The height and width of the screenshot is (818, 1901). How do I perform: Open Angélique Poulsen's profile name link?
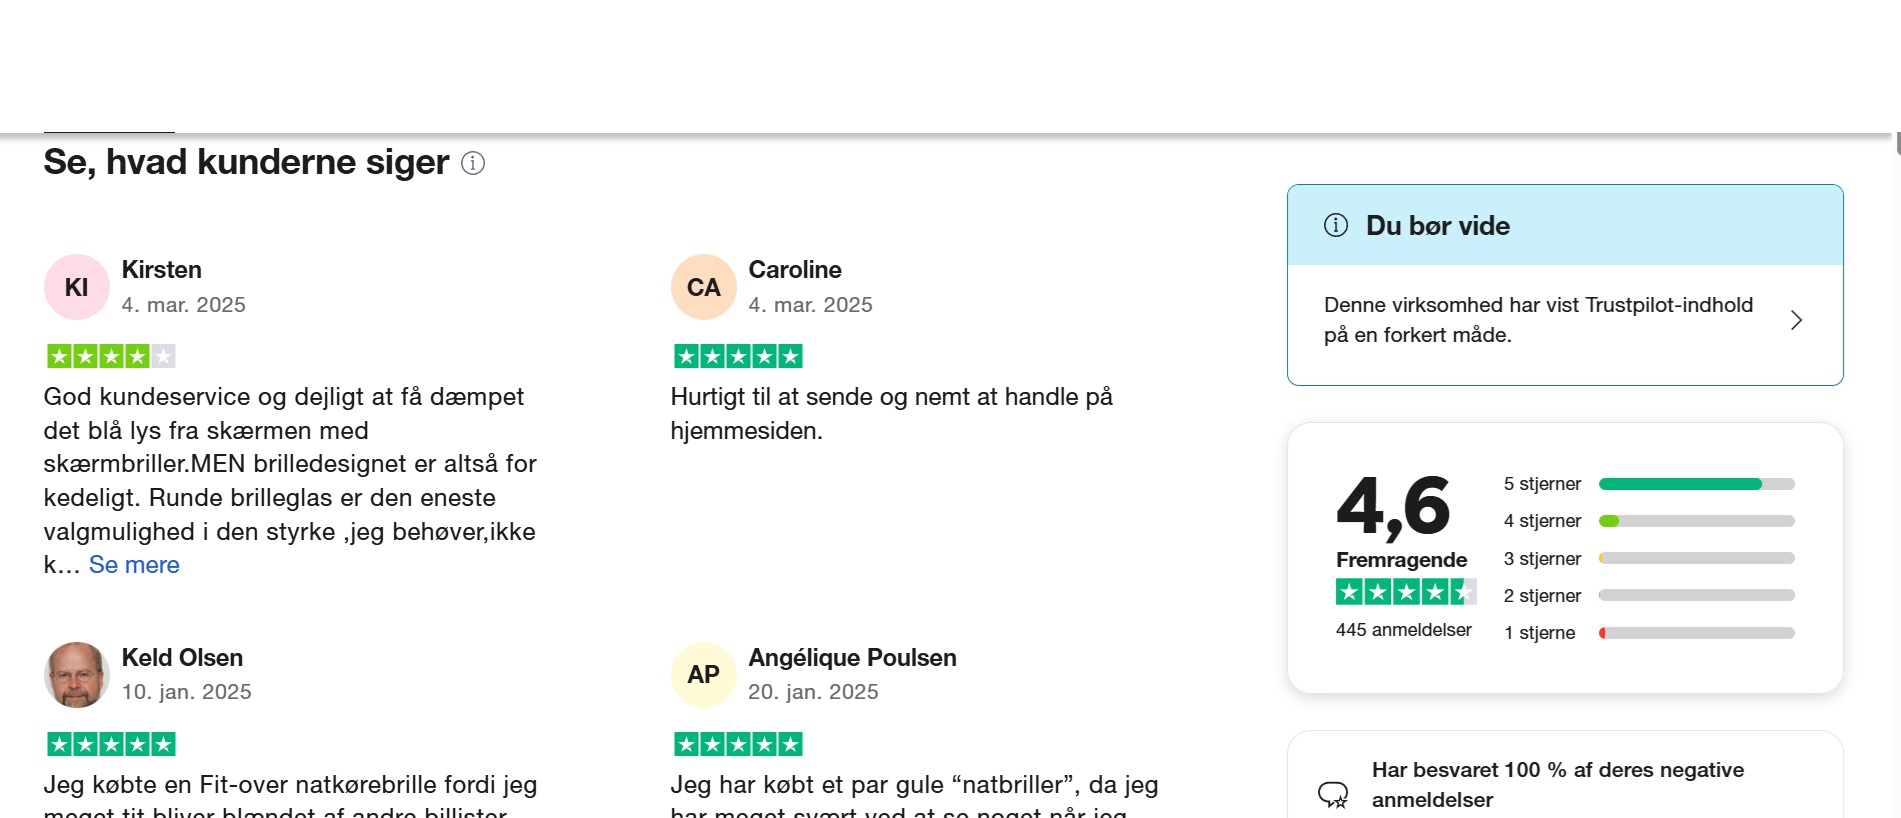852,658
